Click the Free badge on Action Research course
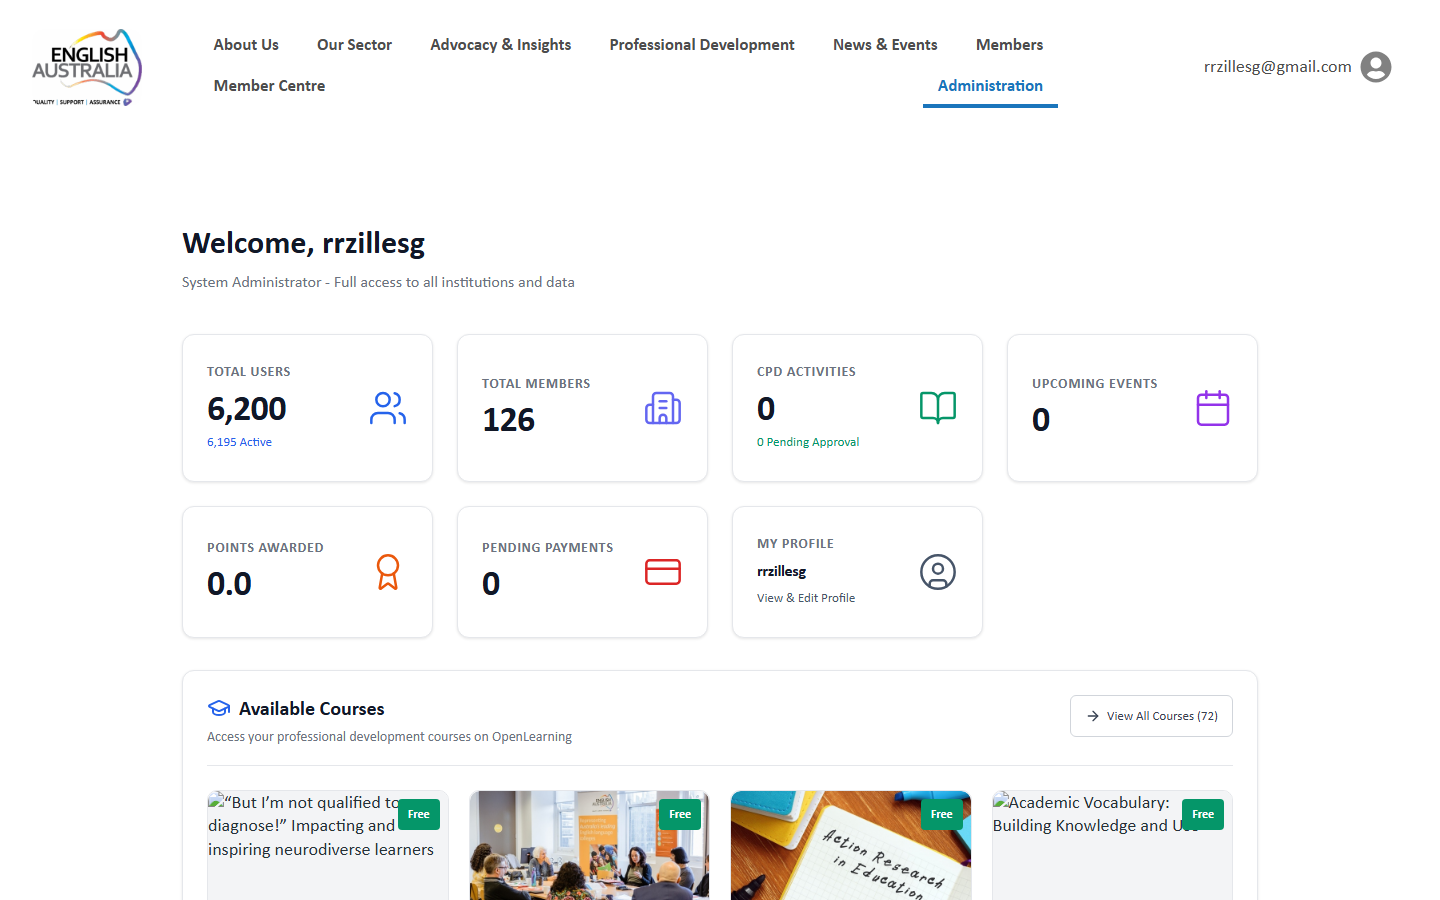 942,814
